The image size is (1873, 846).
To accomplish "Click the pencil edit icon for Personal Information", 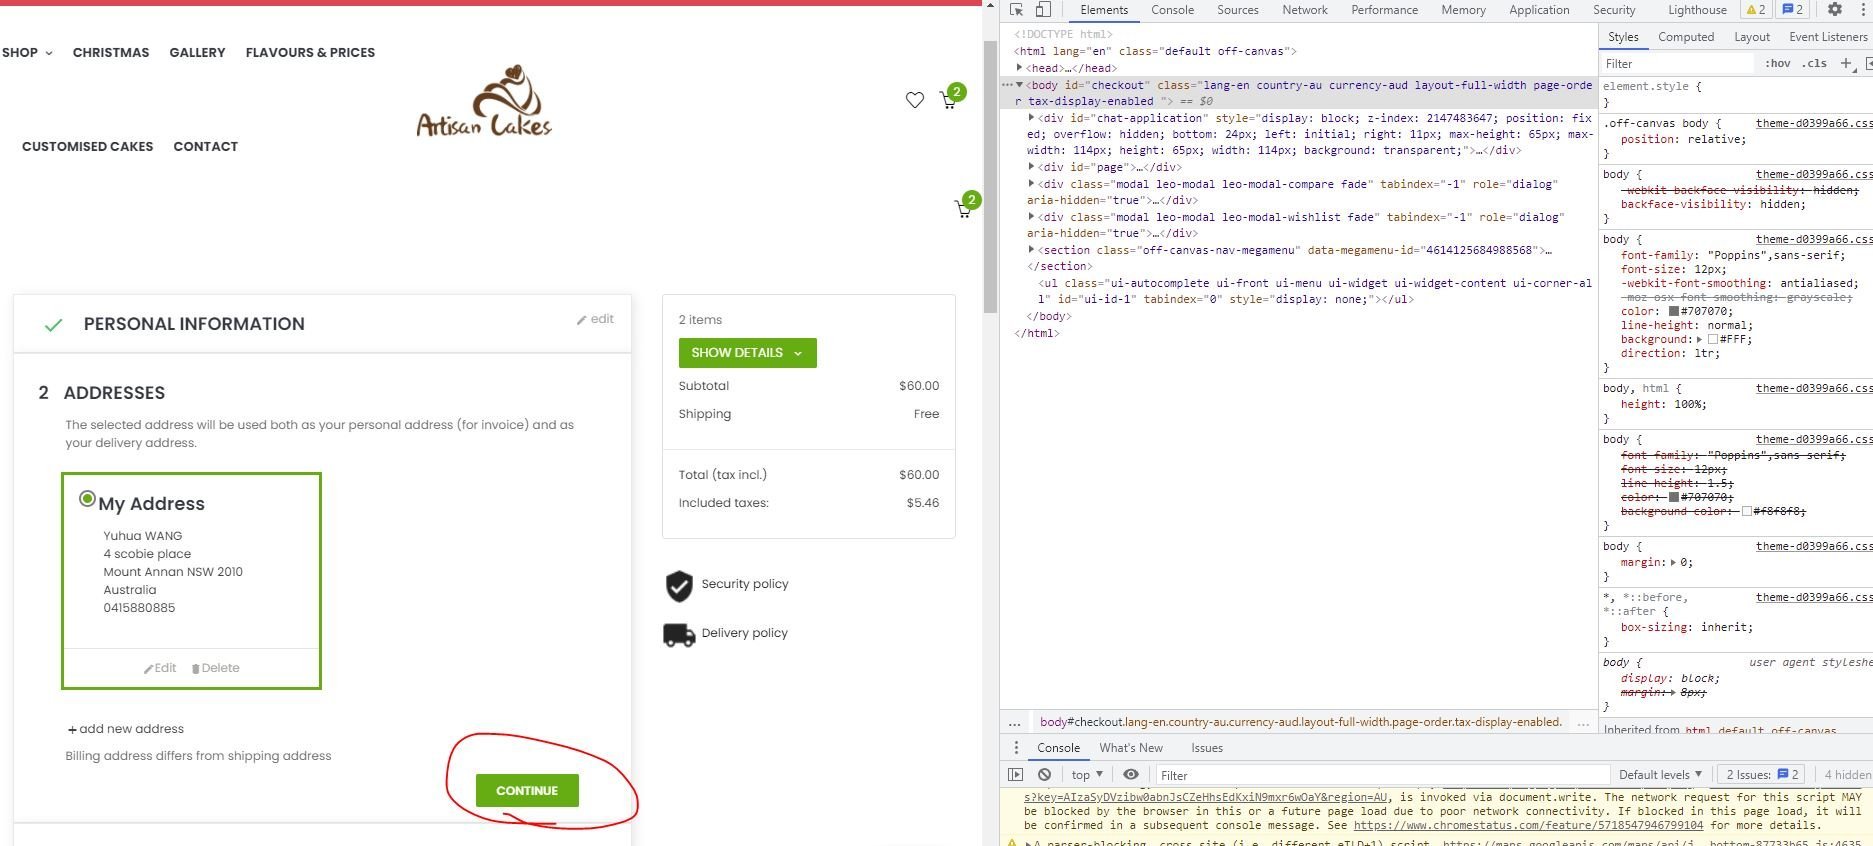I will tap(581, 320).
